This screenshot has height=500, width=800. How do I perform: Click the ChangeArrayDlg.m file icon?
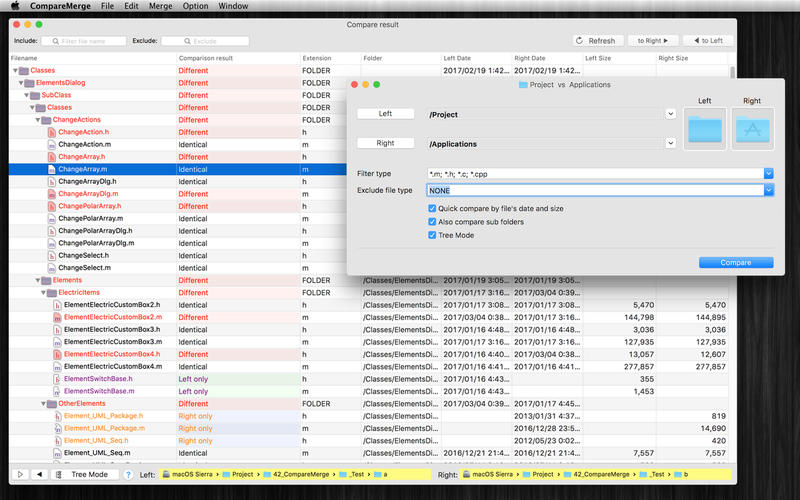tap(52, 194)
